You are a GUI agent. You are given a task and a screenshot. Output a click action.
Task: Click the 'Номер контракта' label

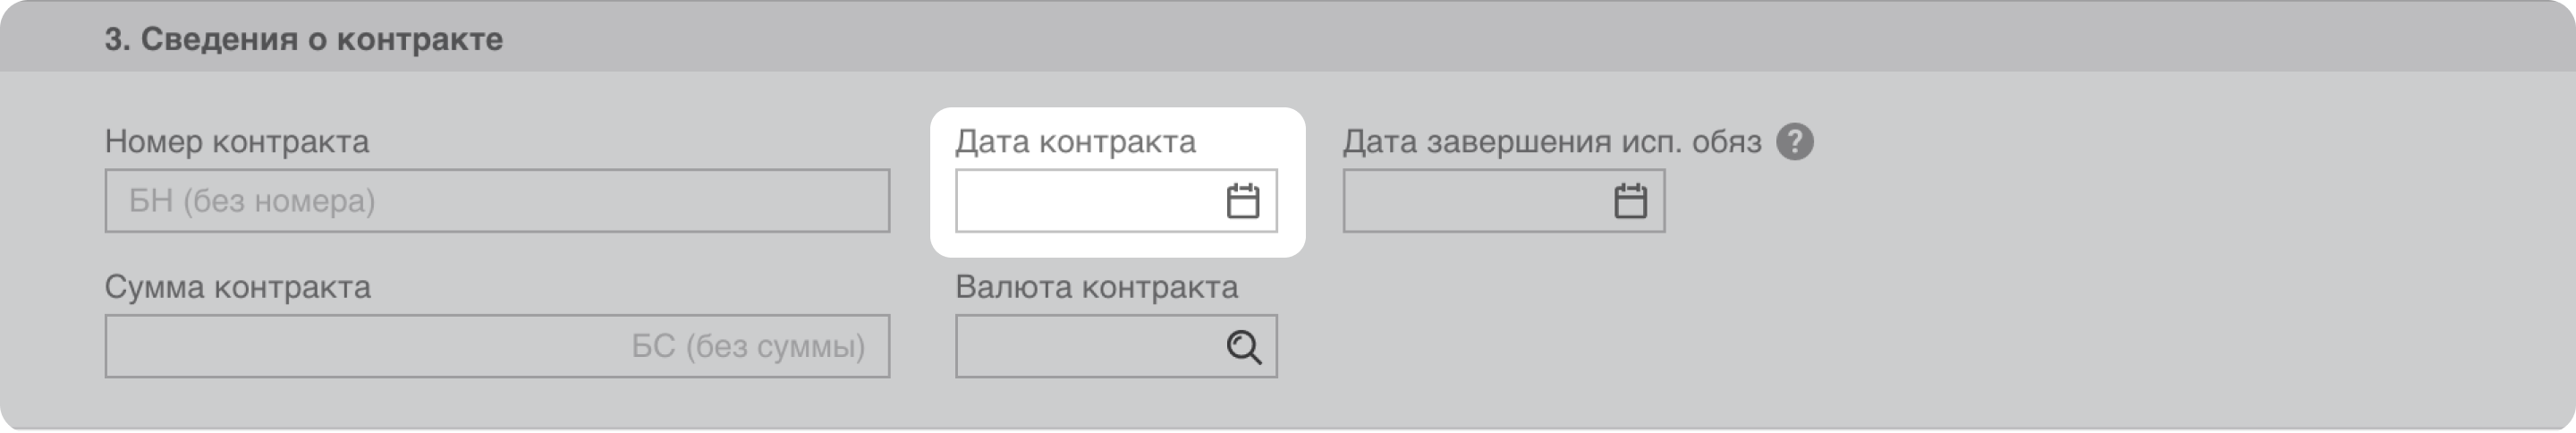236,142
